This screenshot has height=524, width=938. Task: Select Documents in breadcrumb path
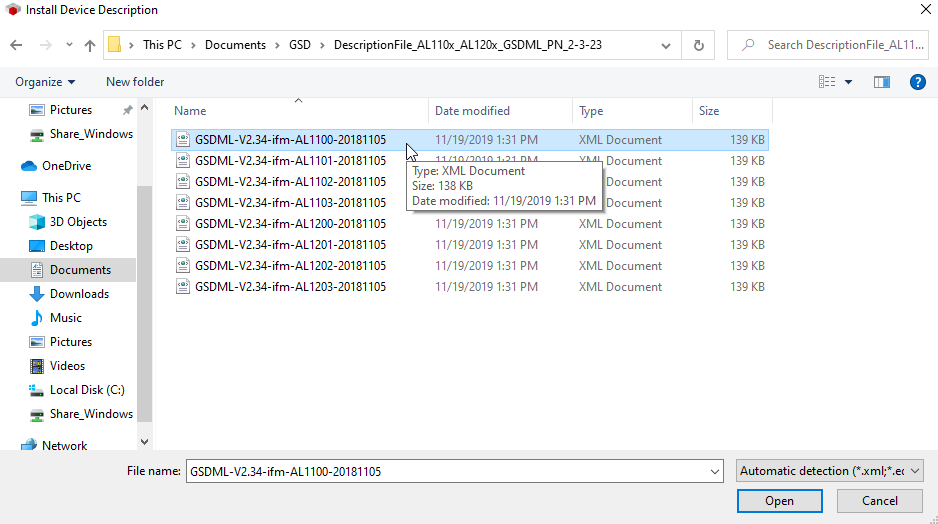(235, 45)
